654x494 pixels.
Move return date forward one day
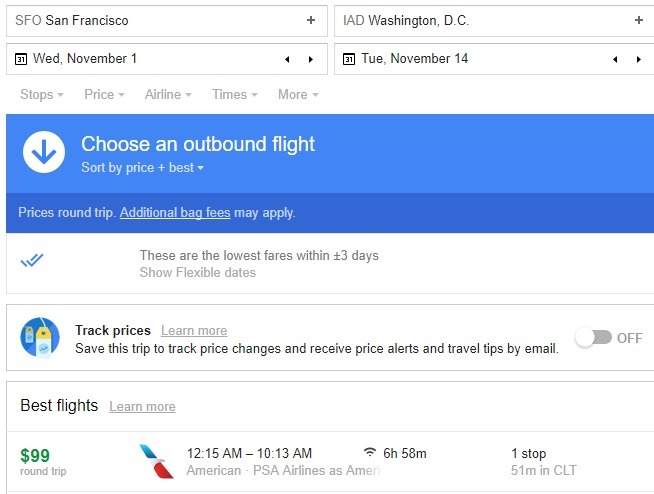[639, 59]
